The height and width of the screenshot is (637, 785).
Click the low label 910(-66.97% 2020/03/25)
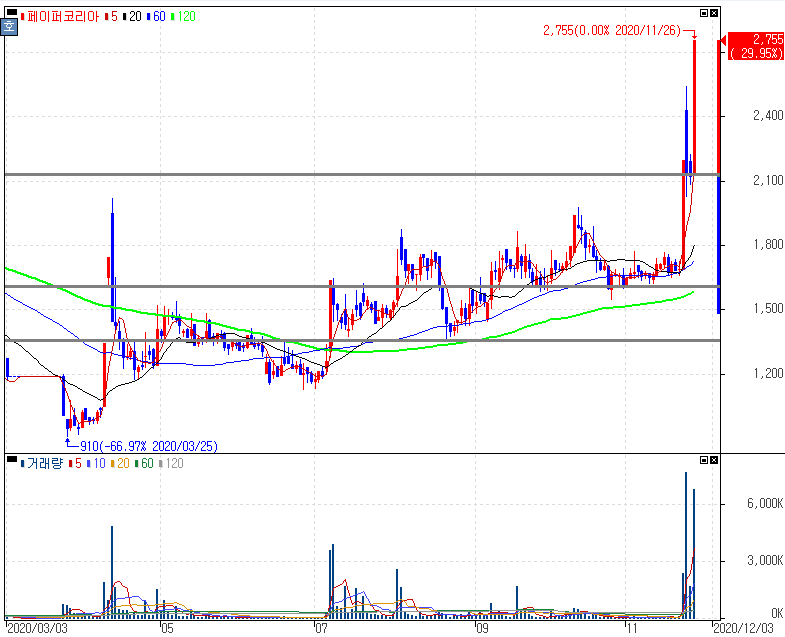pyautogui.click(x=149, y=446)
